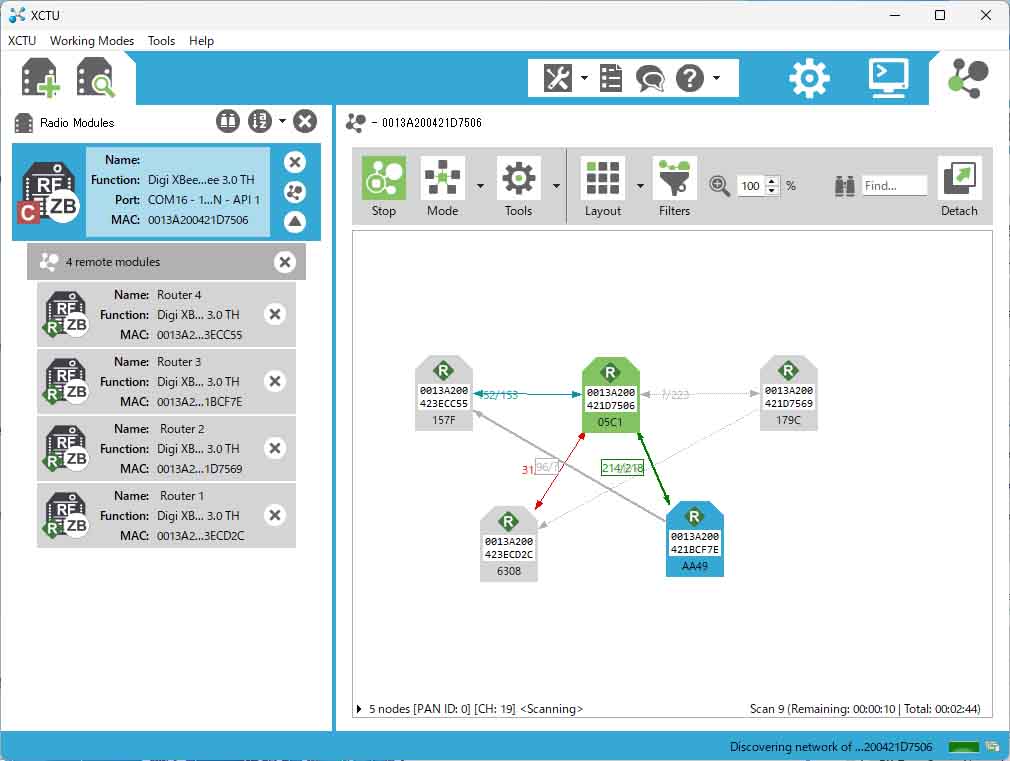Open the Help menu

(x=201, y=41)
